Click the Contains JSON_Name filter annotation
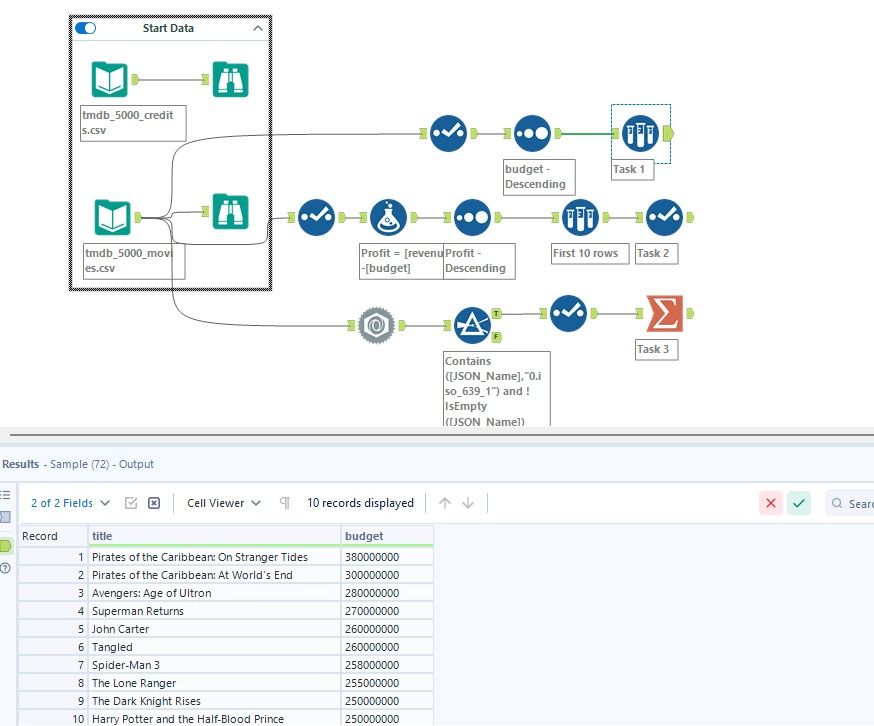874x726 pixels. pos(496,390)
